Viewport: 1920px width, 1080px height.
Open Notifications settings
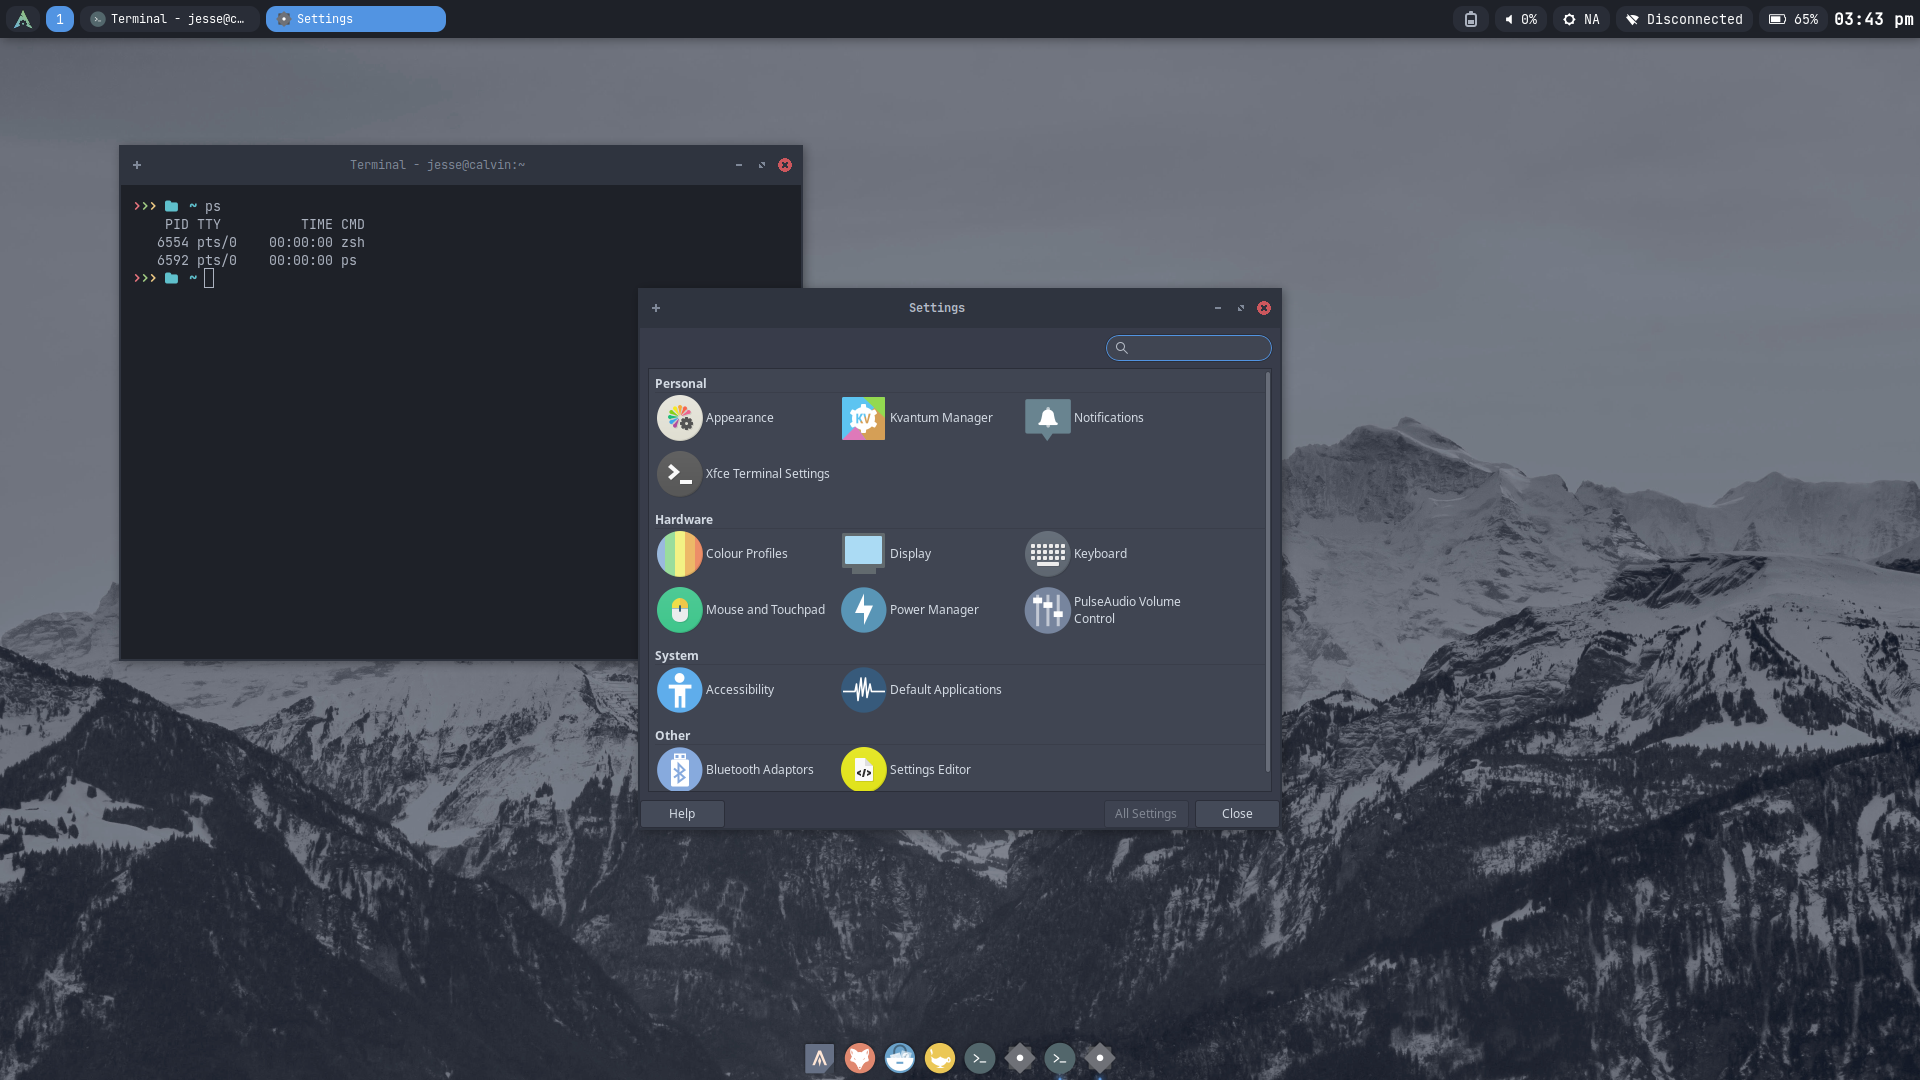pos(1085,418)
